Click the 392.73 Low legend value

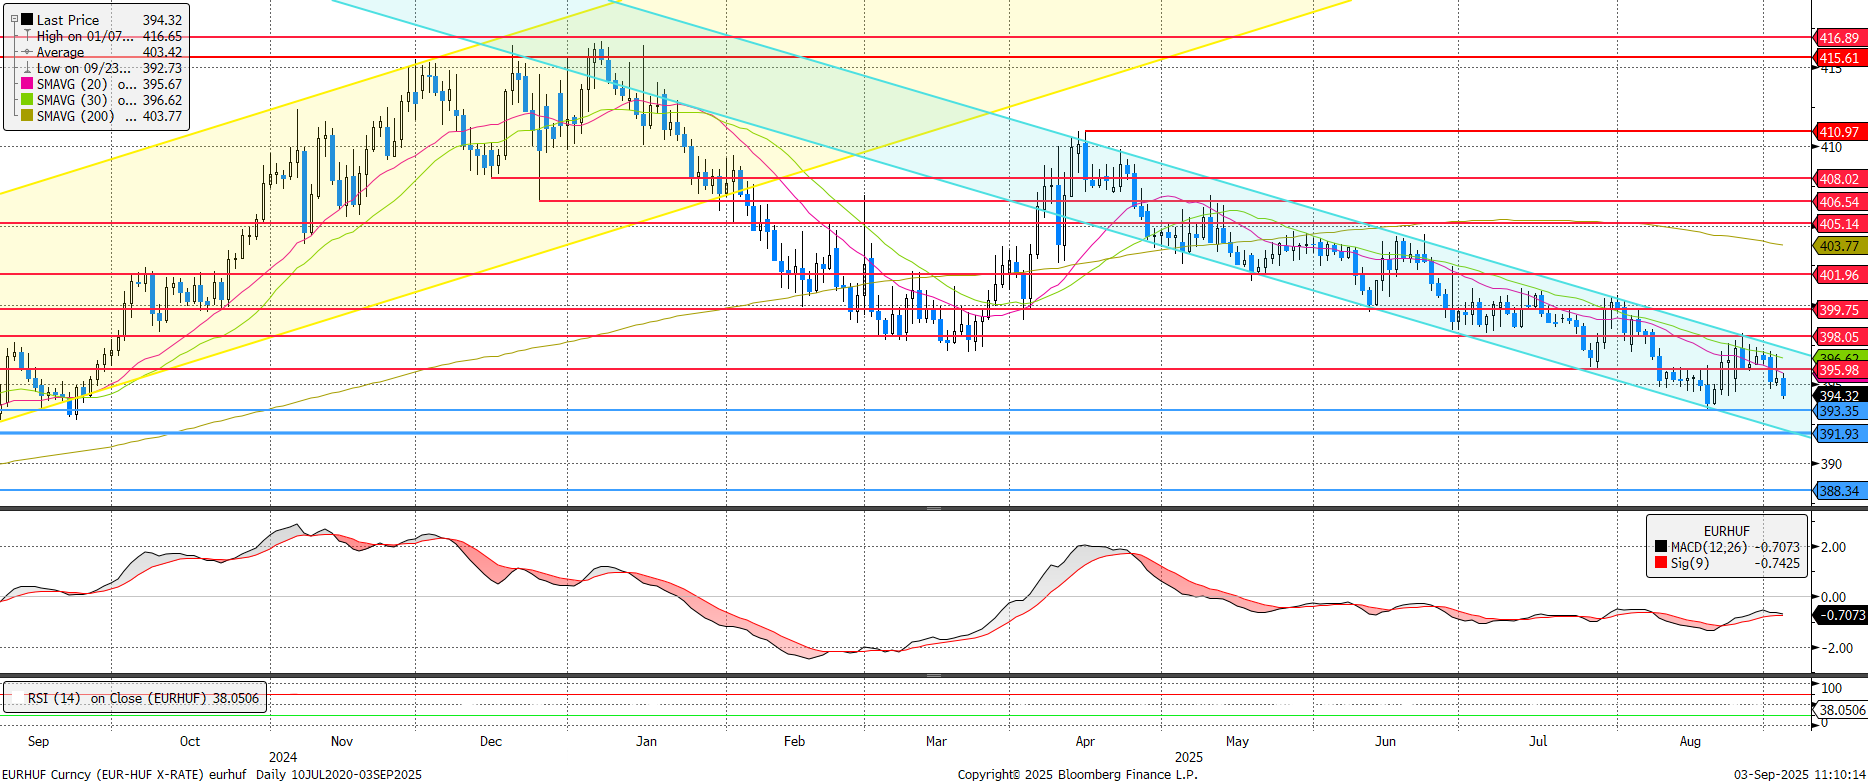(x=162, y=68)
